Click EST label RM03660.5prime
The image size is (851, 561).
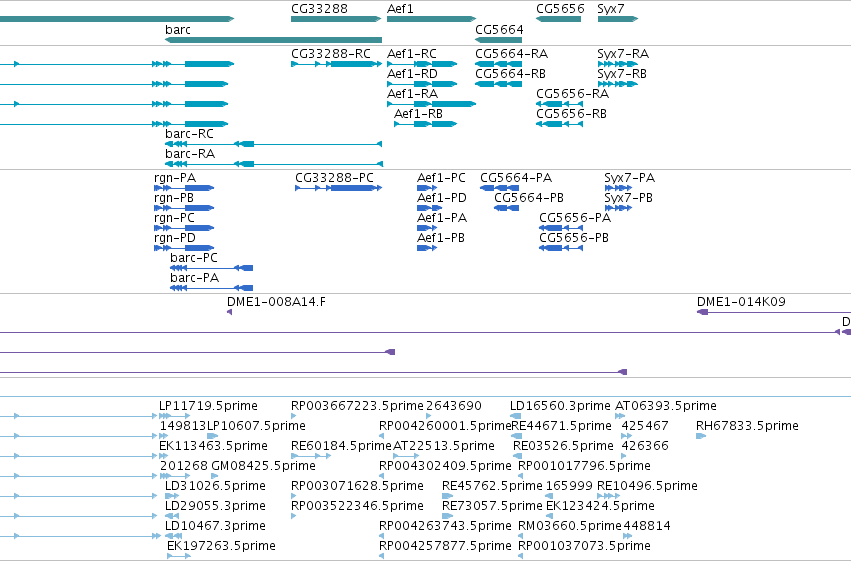569,526
